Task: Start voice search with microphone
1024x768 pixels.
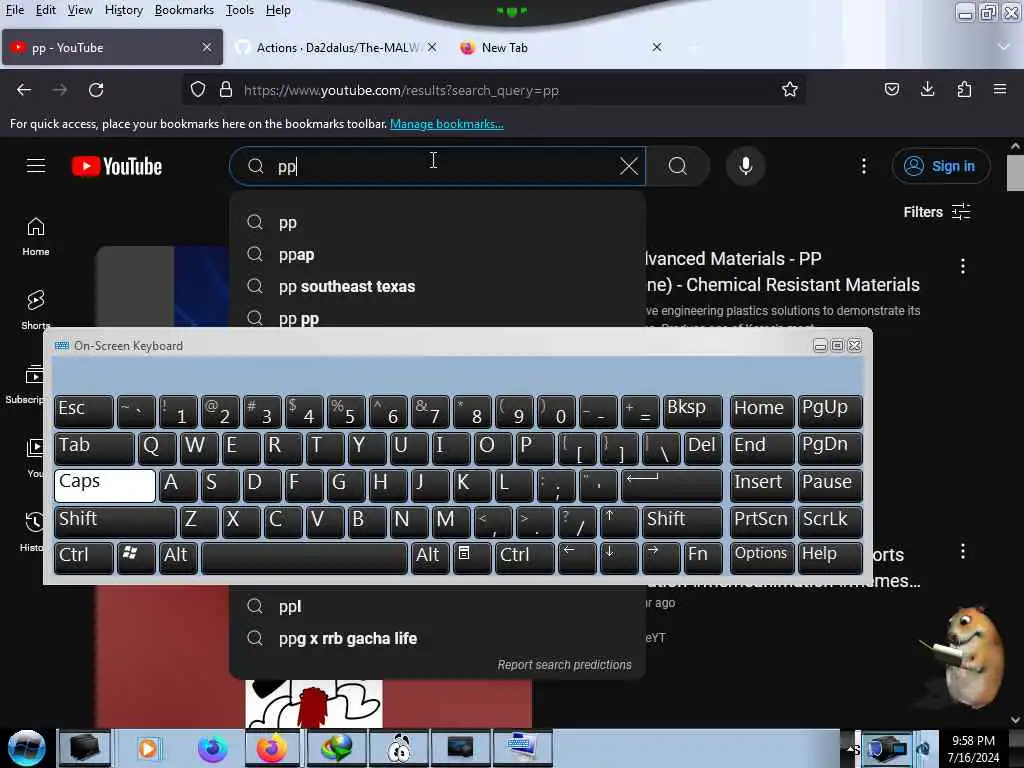Action: tap(745, 167)
